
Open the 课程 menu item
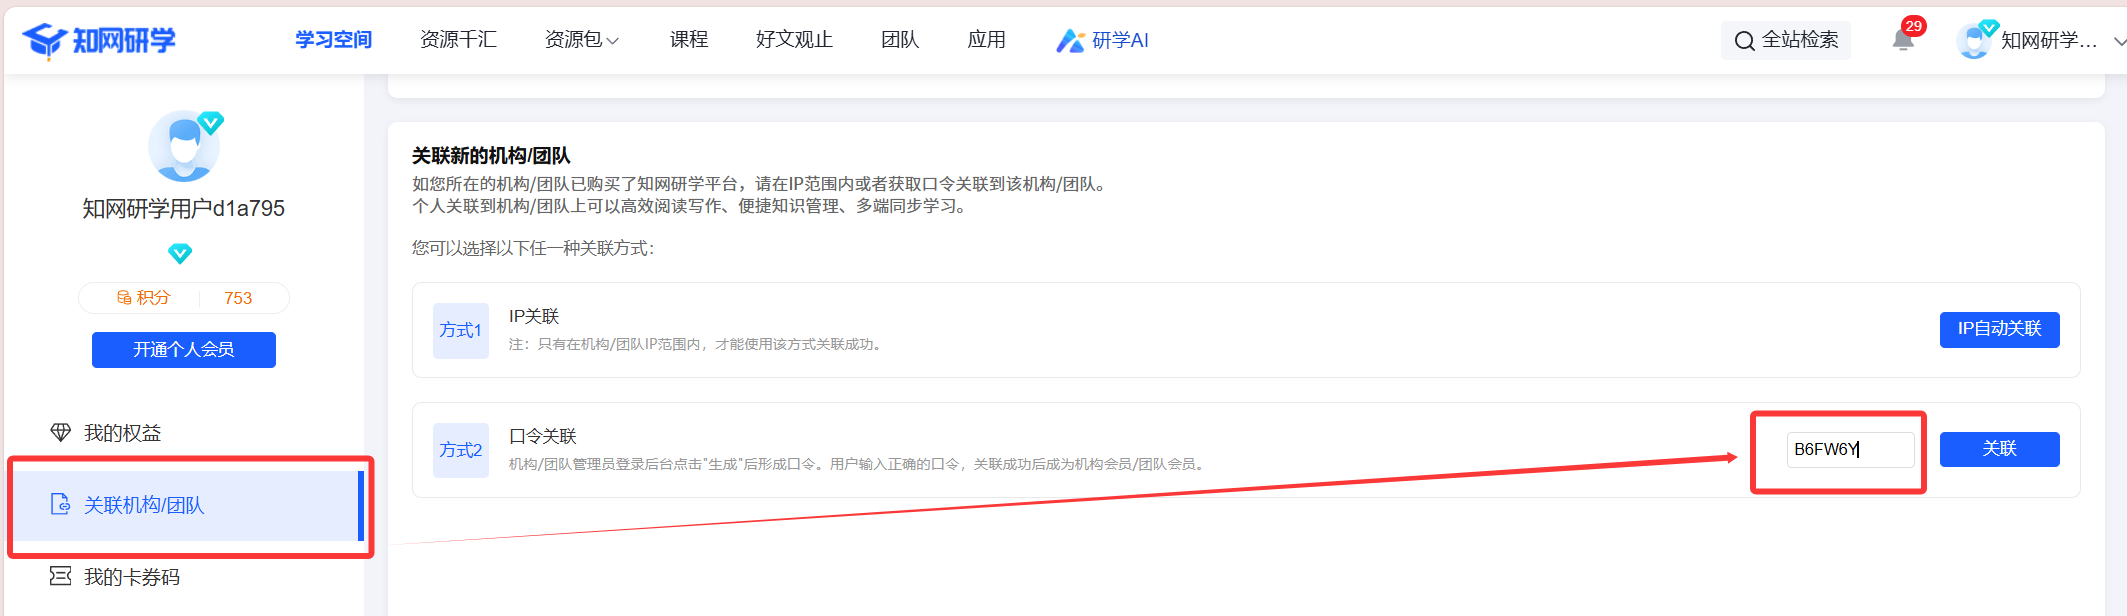[689, 40]
